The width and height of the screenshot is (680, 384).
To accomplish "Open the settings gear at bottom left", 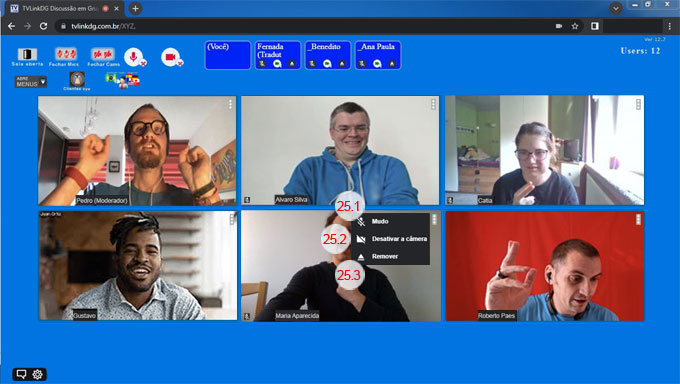I will click(x=37, y=374).
